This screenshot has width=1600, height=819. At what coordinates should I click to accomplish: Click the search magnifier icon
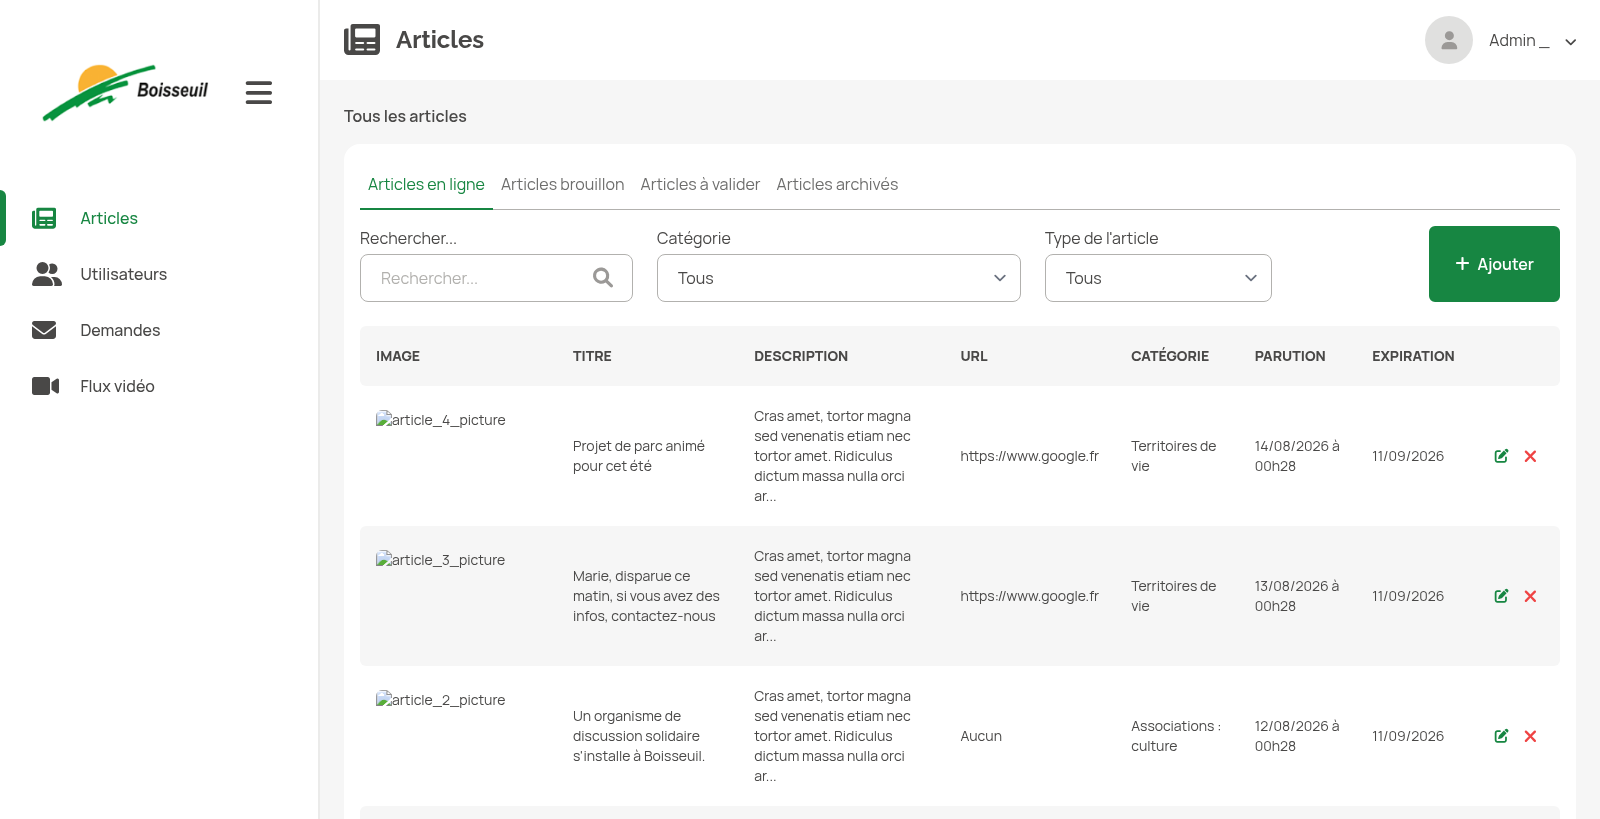pyautogui.click(x=603, y=278)
